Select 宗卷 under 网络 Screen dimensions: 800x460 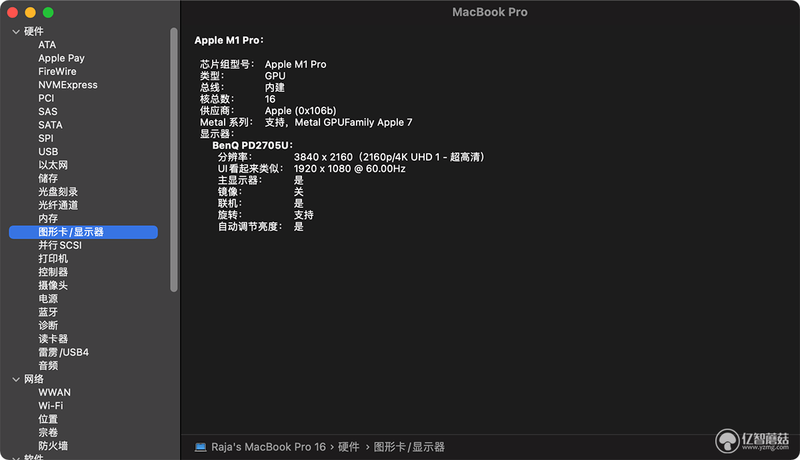pos(48,432)
